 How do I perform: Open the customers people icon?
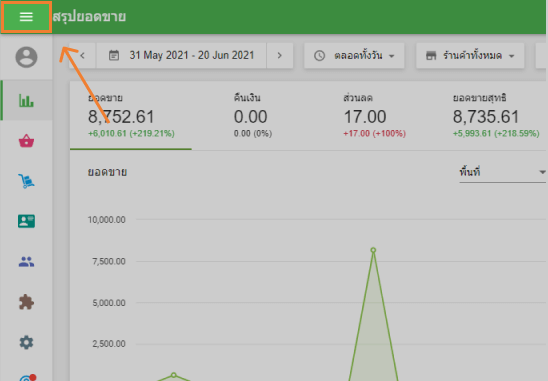click(x=26, y=261)
